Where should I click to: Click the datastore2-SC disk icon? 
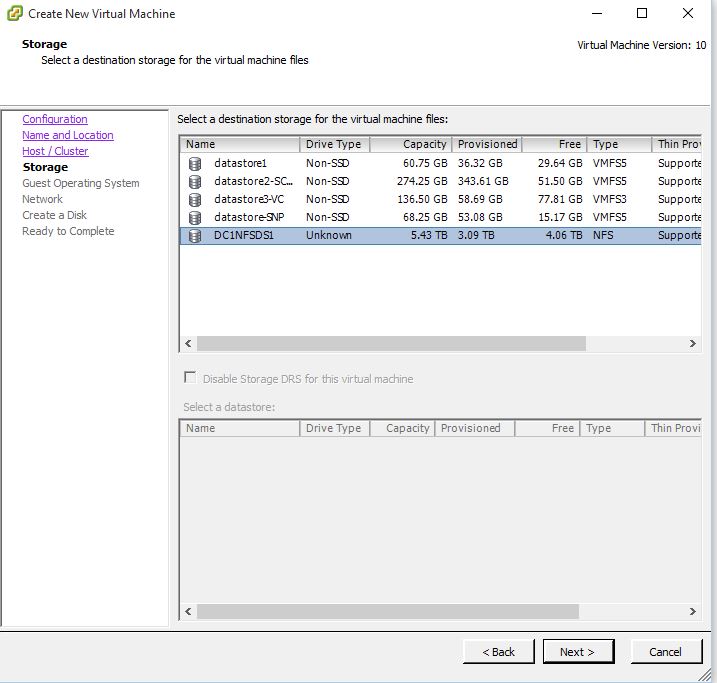(195, 181)
